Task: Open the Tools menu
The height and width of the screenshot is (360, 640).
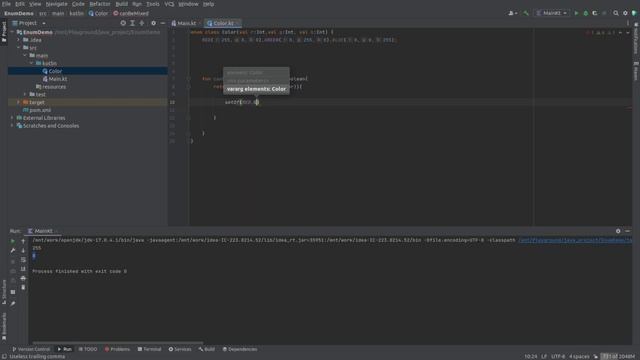Action: 153,4
